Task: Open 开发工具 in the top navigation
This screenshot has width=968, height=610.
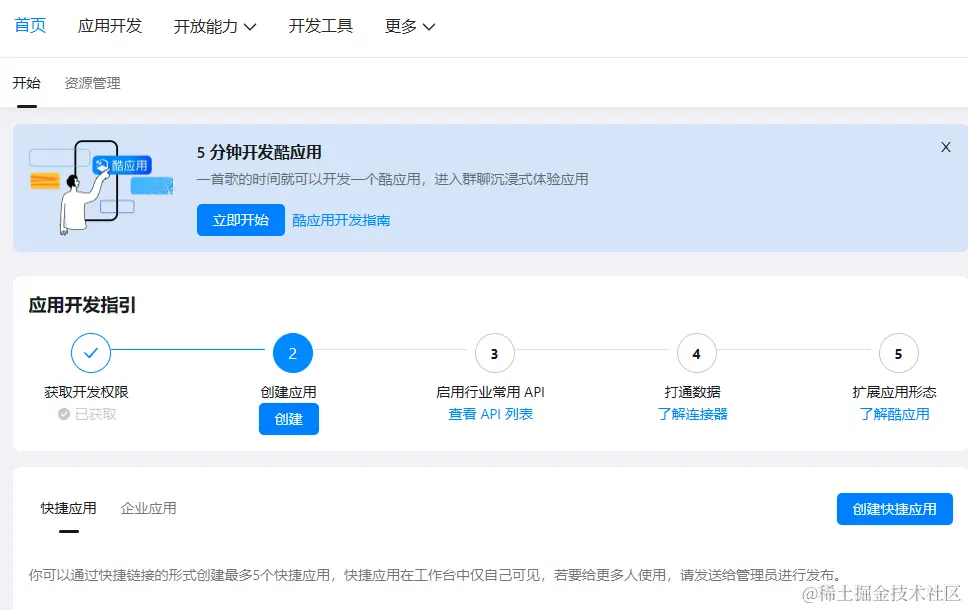Action: point(320,25)
